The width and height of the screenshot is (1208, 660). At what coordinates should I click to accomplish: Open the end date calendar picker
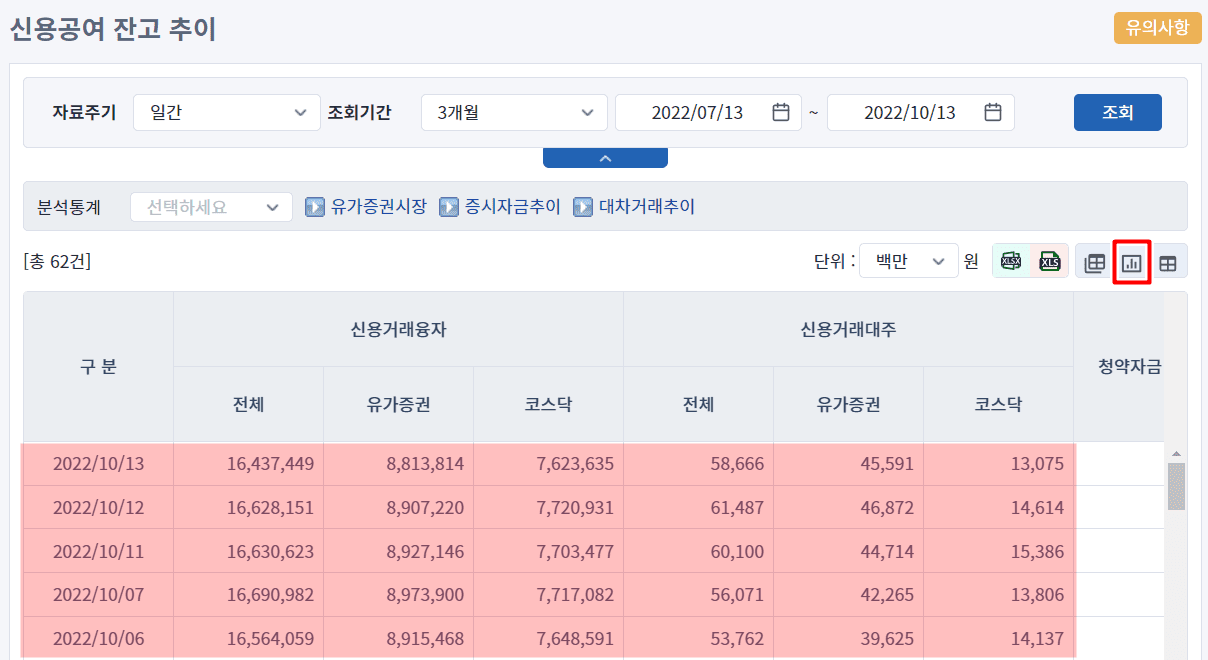coord(993,112)
